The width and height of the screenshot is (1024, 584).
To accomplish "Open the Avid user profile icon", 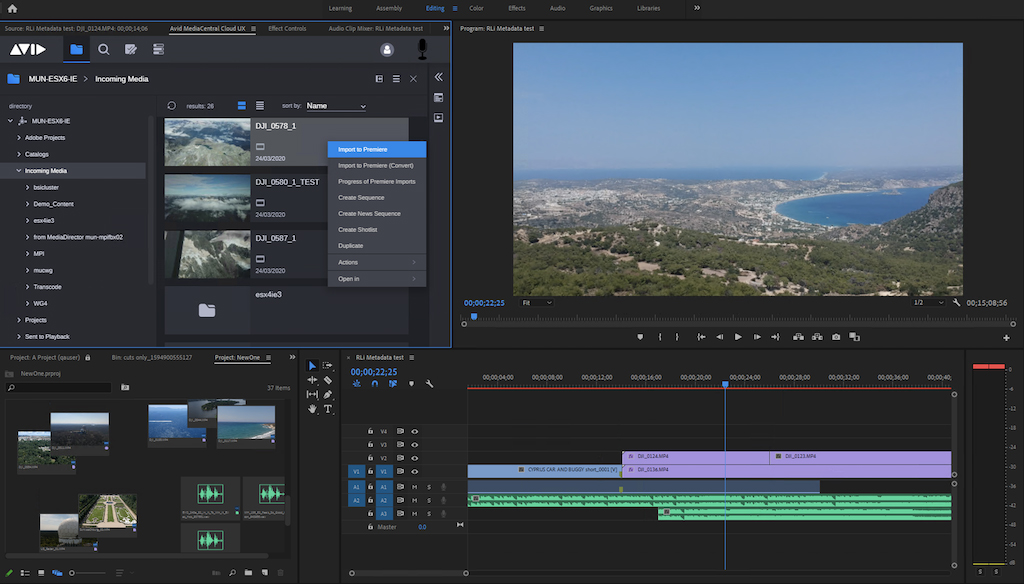I will pyautogui.click(x=387, y=50).
